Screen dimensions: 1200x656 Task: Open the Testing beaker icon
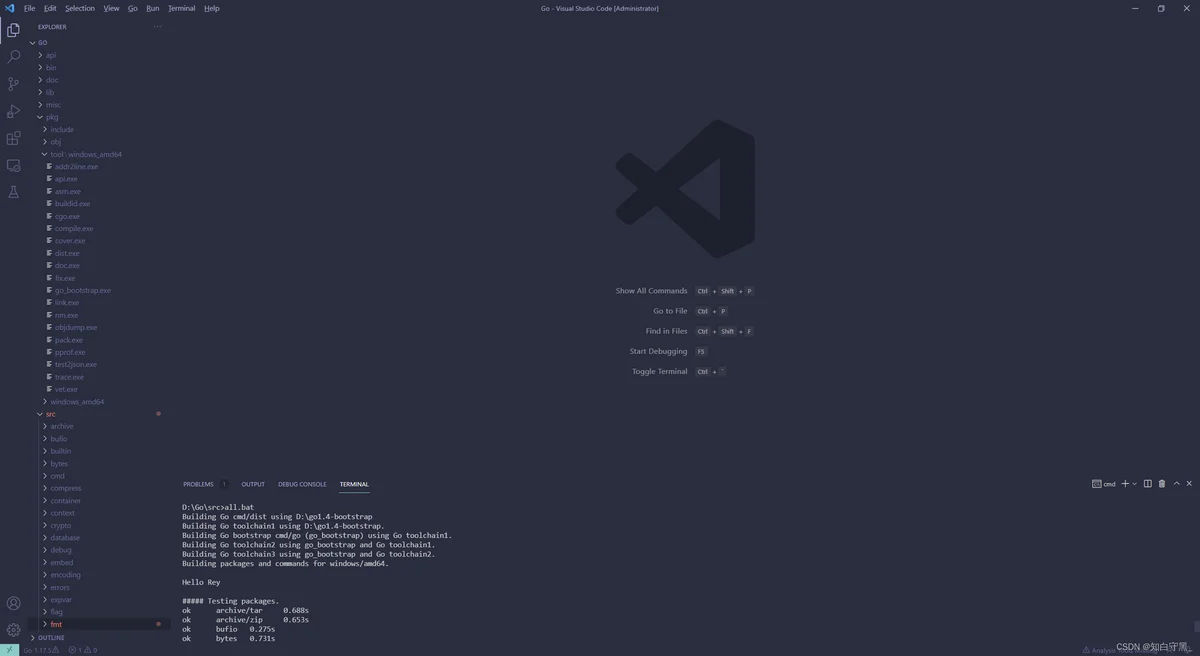pos(13,192)
